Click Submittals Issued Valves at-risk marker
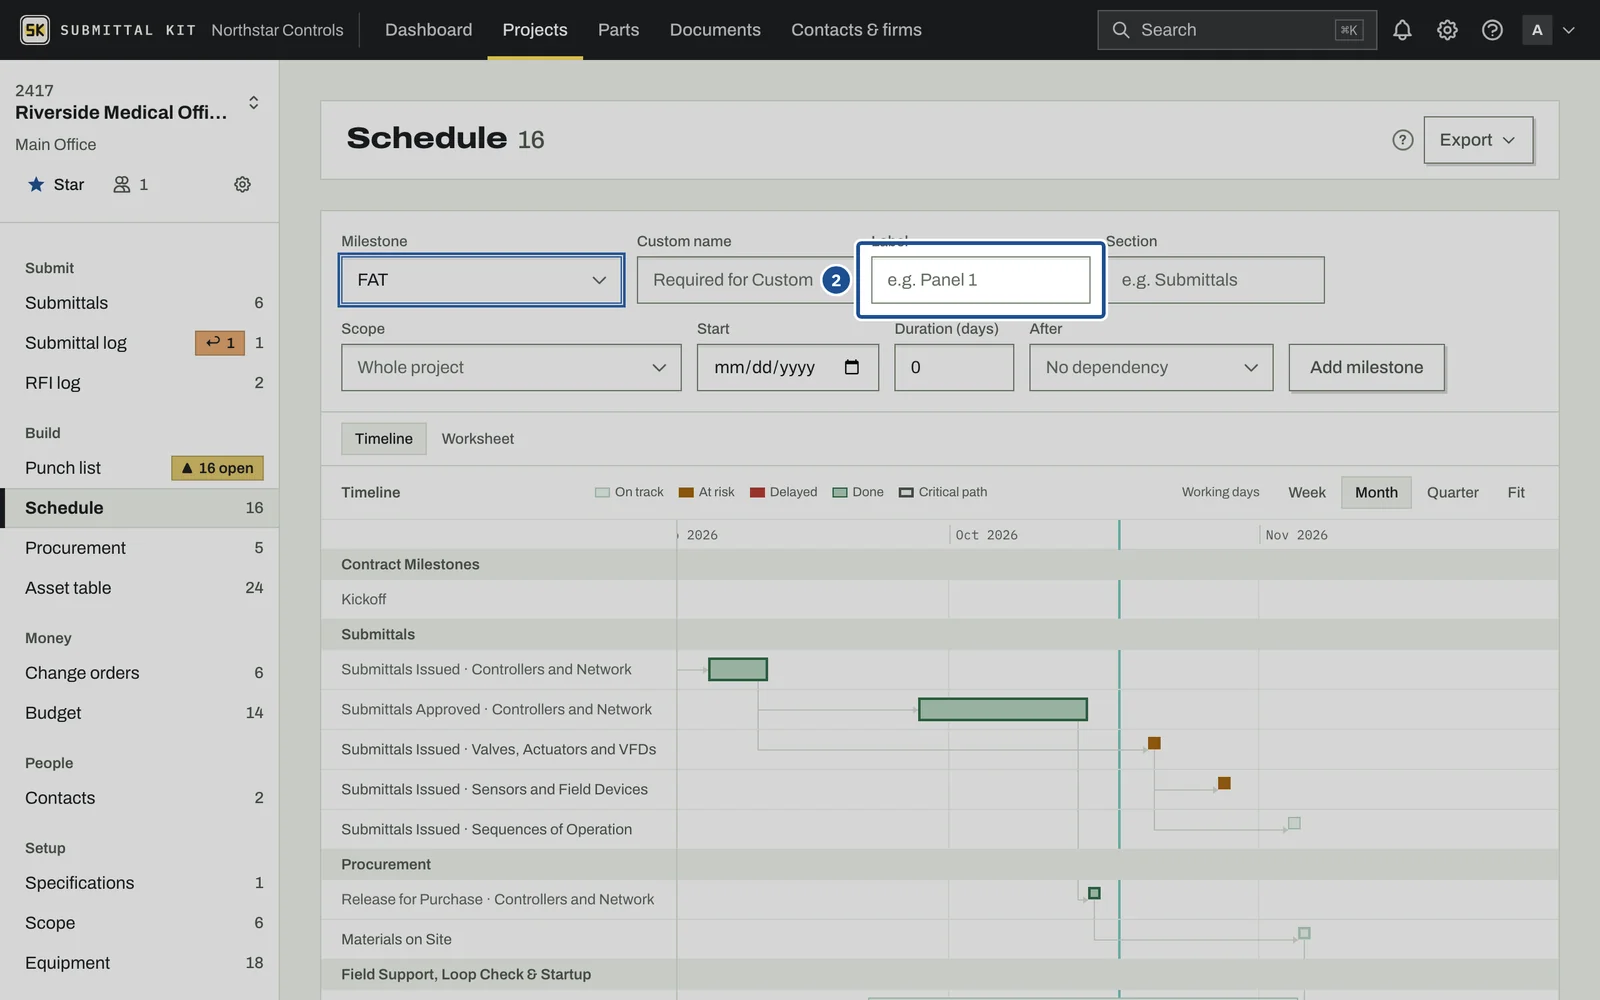Viewport: 1600px width, 1000px height. coord(1154,743)
